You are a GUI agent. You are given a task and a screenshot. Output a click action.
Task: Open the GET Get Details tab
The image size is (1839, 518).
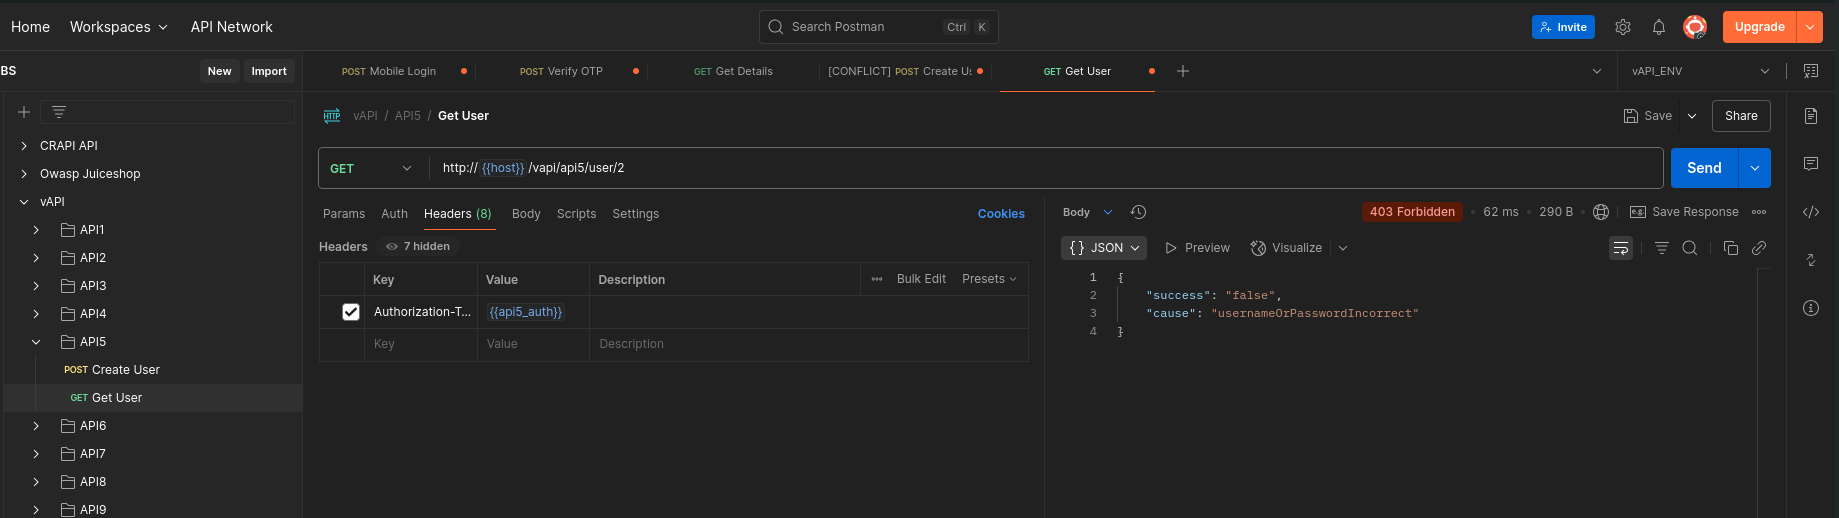[x=733, y=71]
